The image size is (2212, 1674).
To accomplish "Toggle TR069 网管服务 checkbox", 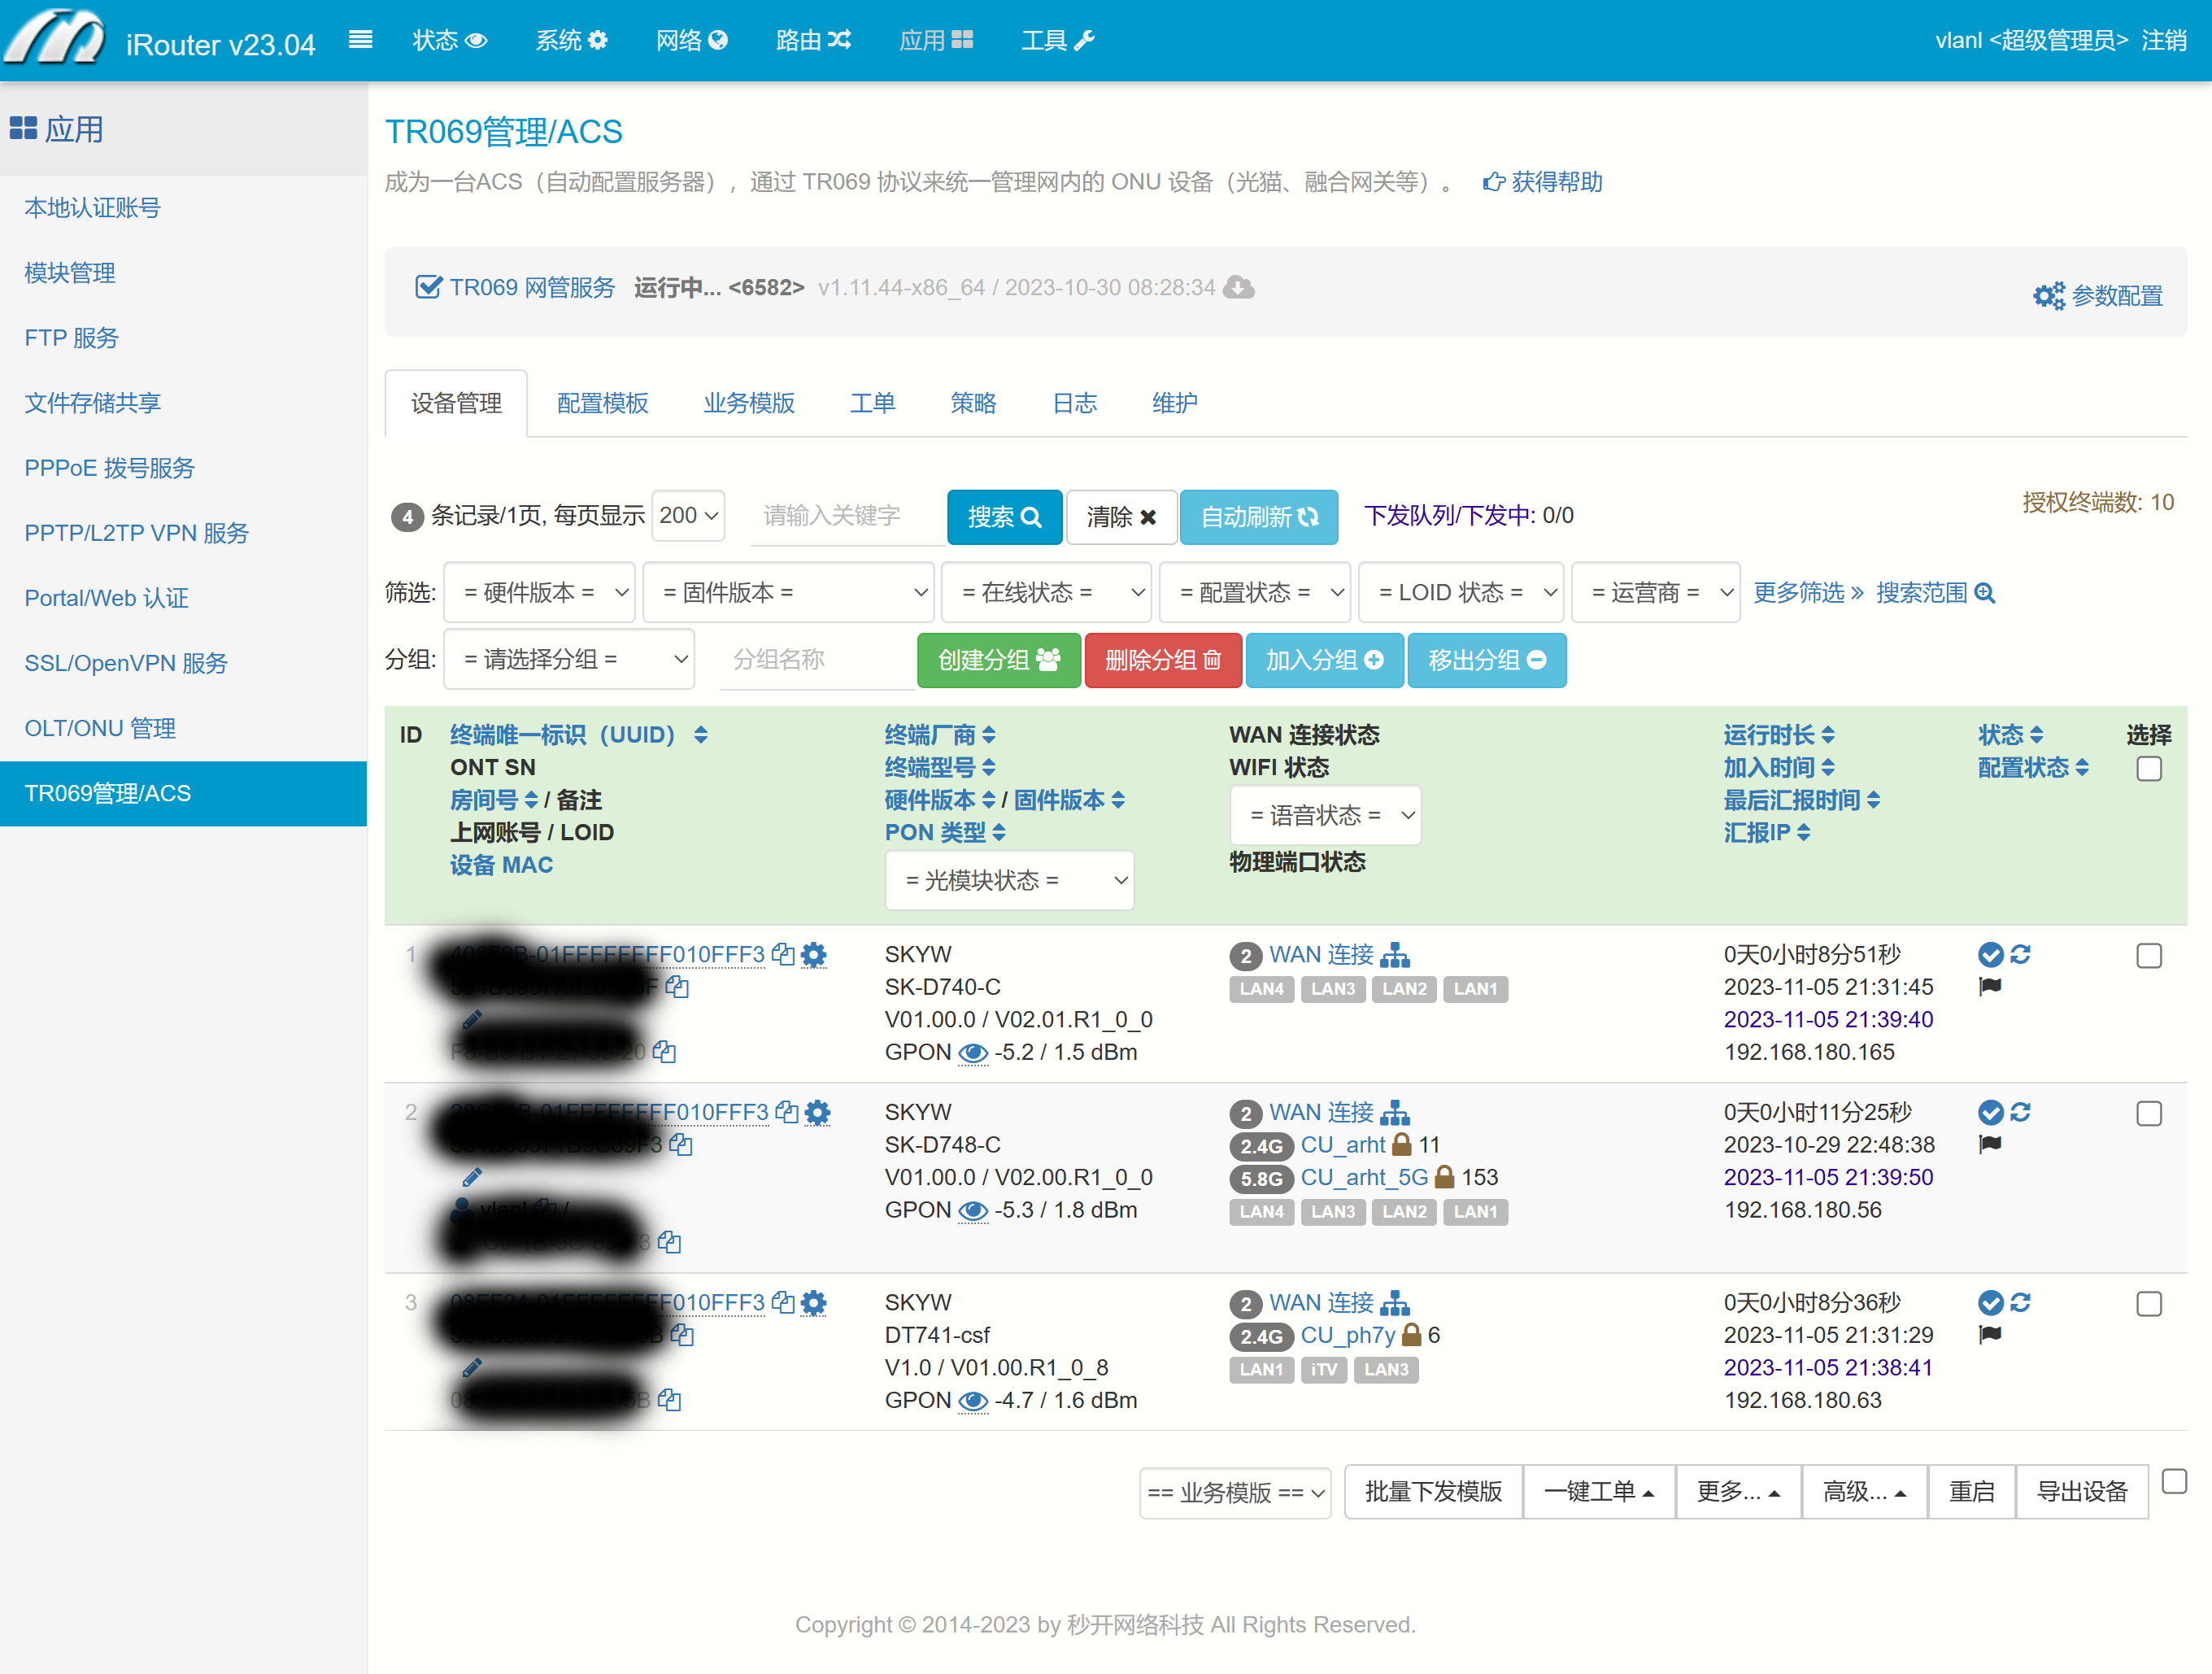I will click(428, 287).
